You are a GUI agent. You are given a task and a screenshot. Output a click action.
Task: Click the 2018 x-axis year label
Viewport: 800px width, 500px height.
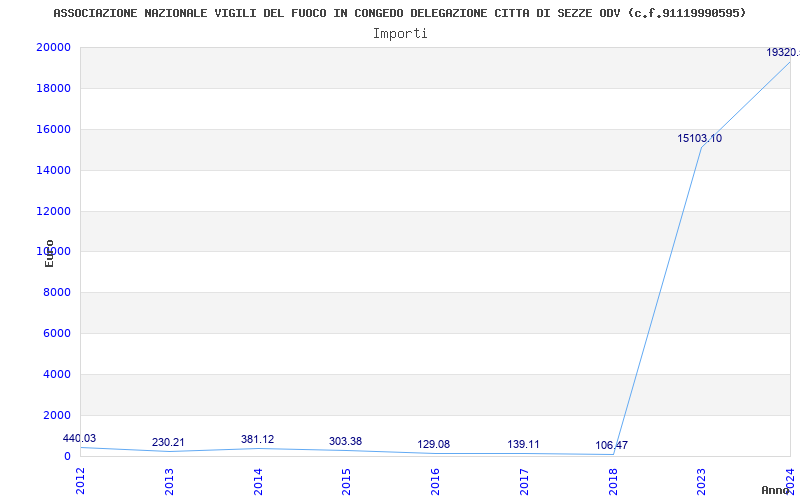coord(613,482)
